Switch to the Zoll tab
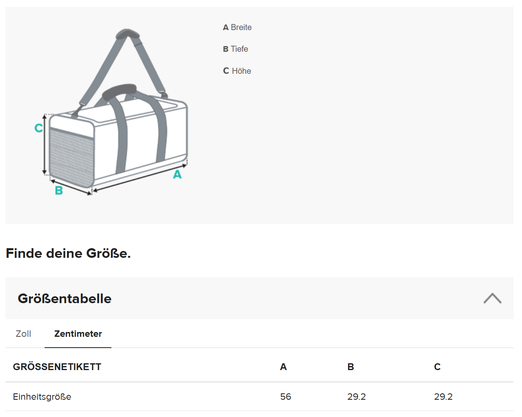This screenshot has width=522, height=417. 23,334
